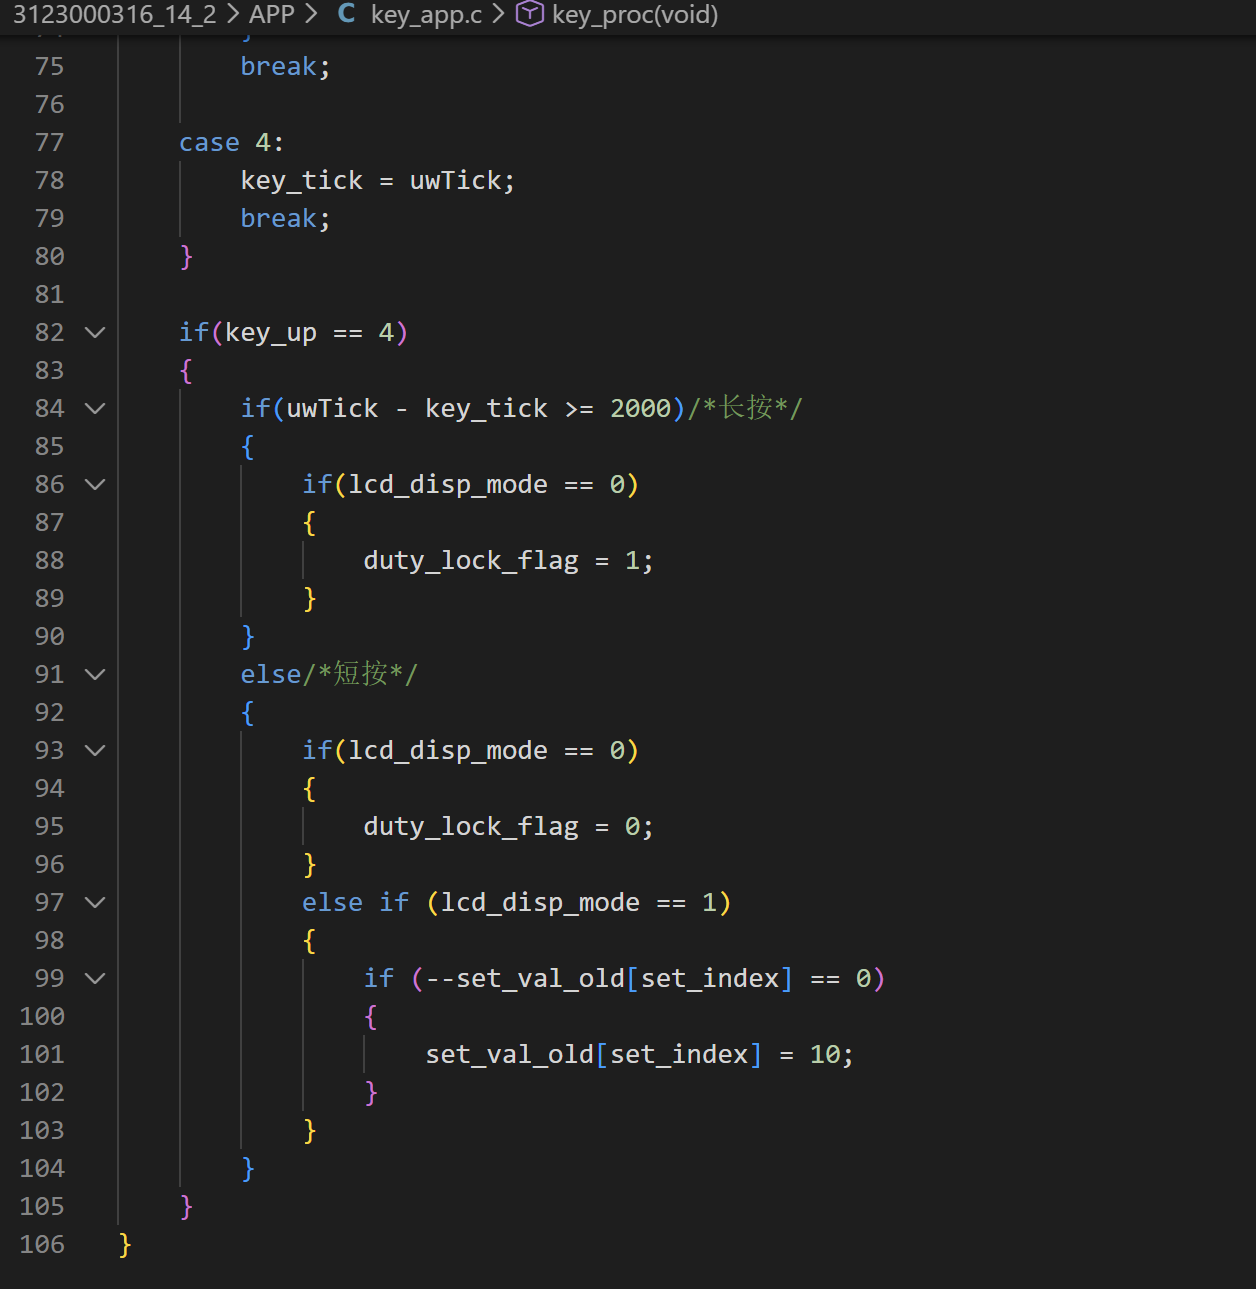Place cursor on 2000 in line 84
Viewport: 1256px width, 1289px height.
coord(640,408)
